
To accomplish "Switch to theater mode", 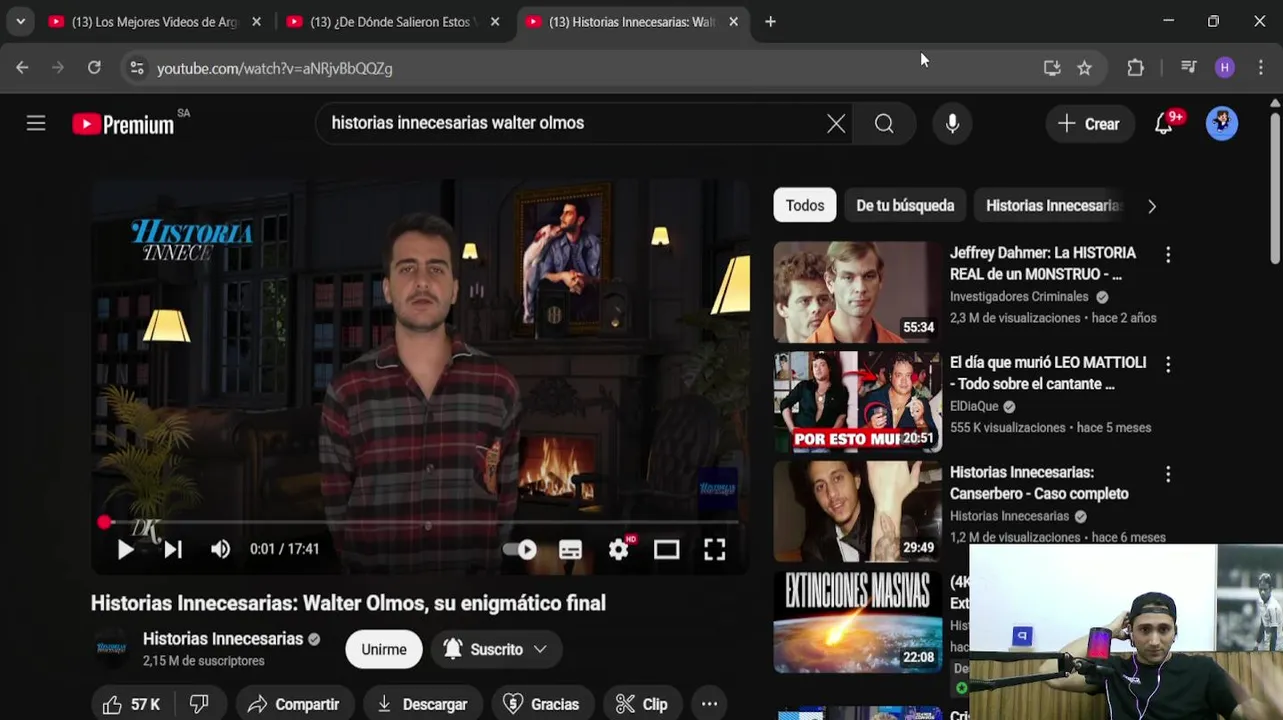I will click(667, 549).
